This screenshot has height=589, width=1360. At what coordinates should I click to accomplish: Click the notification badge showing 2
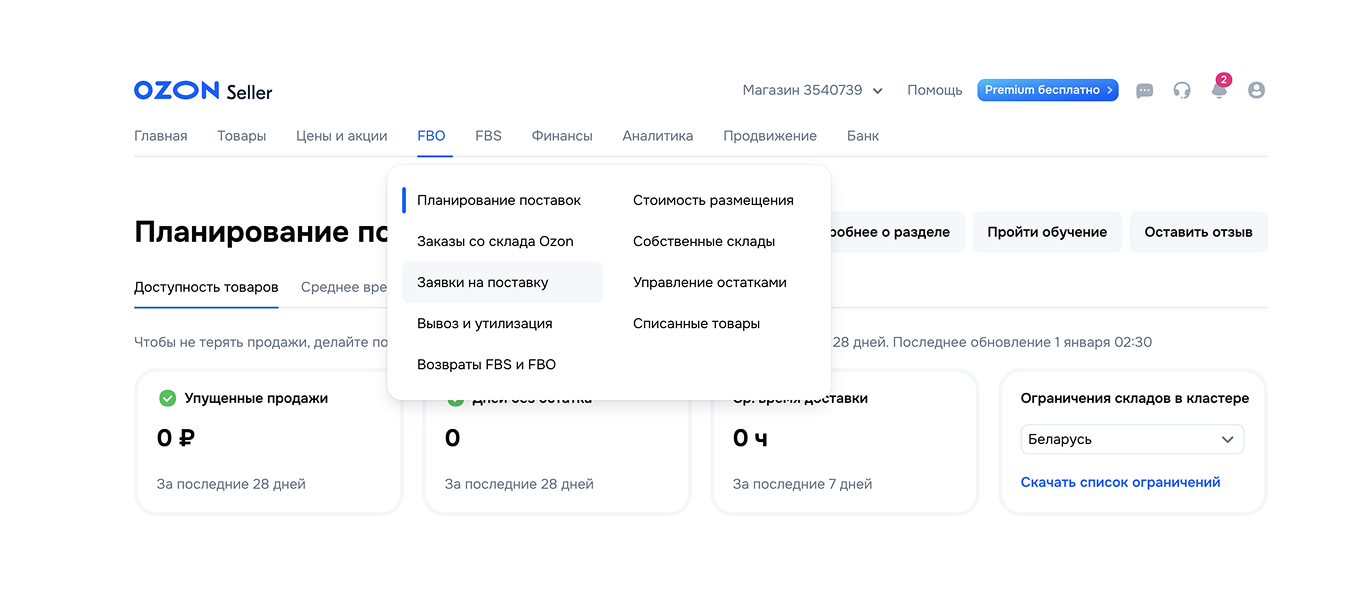click(x=1223, y=78)
